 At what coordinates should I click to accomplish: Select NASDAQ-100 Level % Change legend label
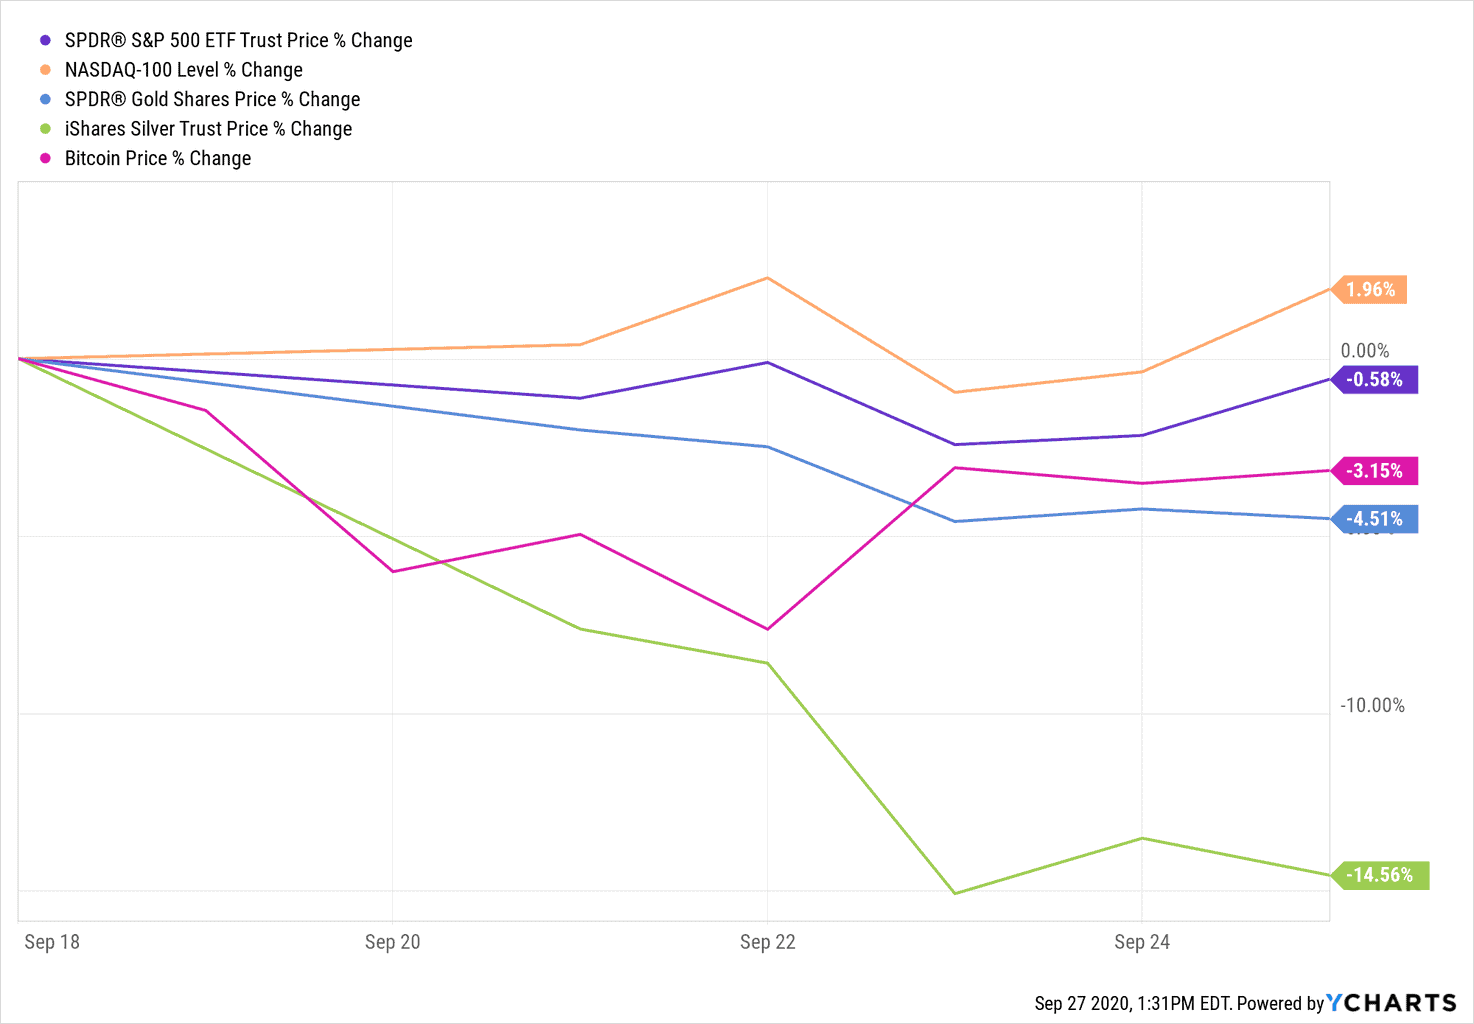183,70
